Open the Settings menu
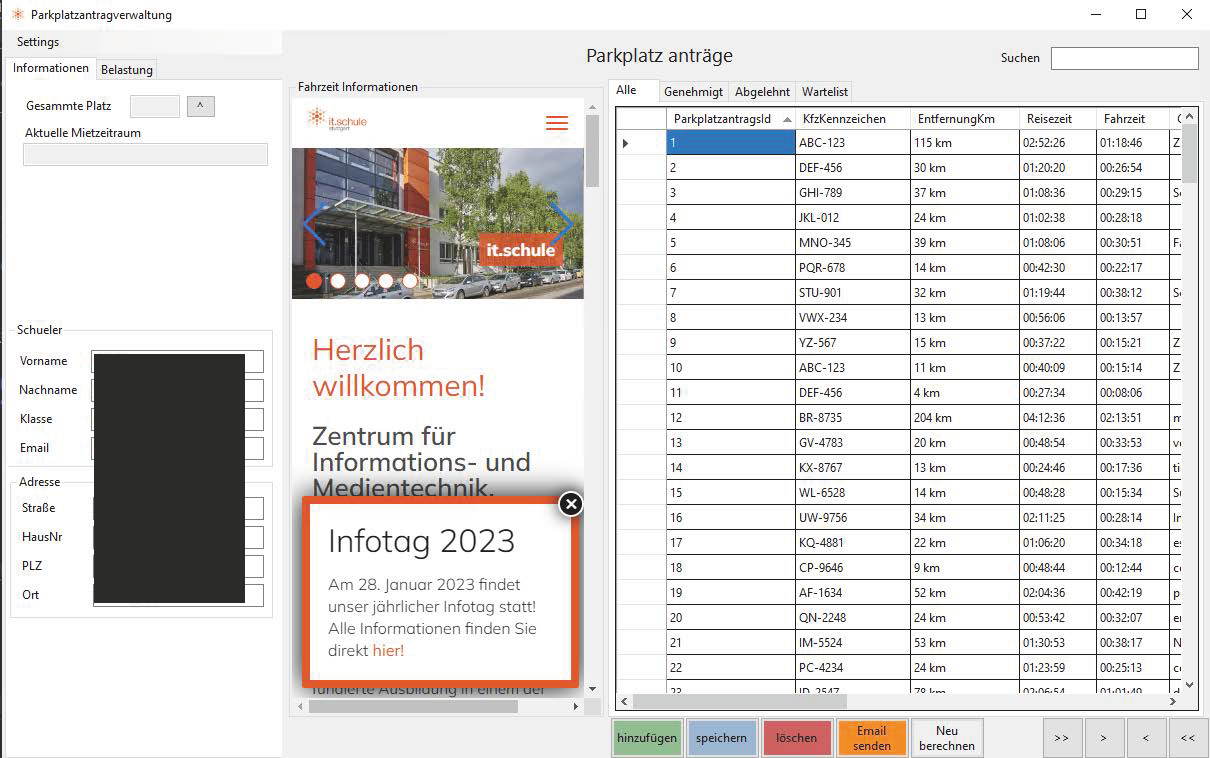 pyautogui.click(x=37, y=42)
